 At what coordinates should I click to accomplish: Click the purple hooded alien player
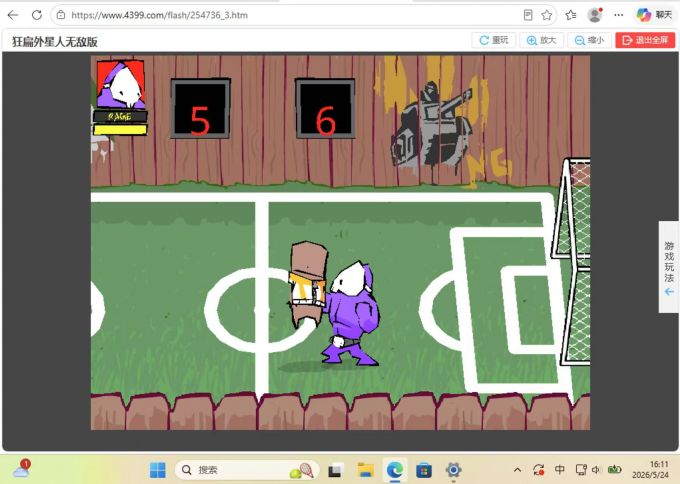pos(352,314)
